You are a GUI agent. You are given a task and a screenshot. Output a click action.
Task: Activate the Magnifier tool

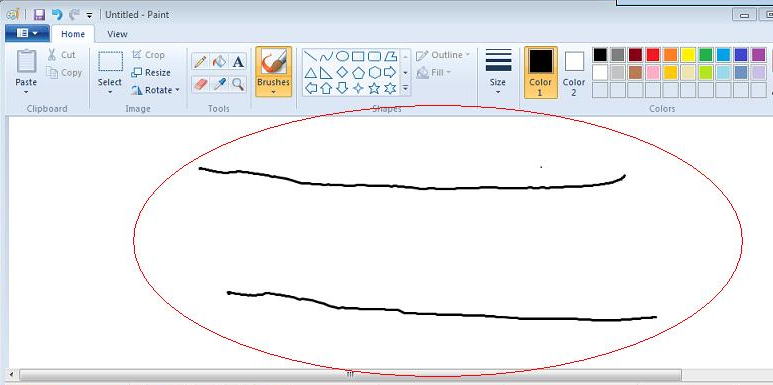click(x=238, y=84)
